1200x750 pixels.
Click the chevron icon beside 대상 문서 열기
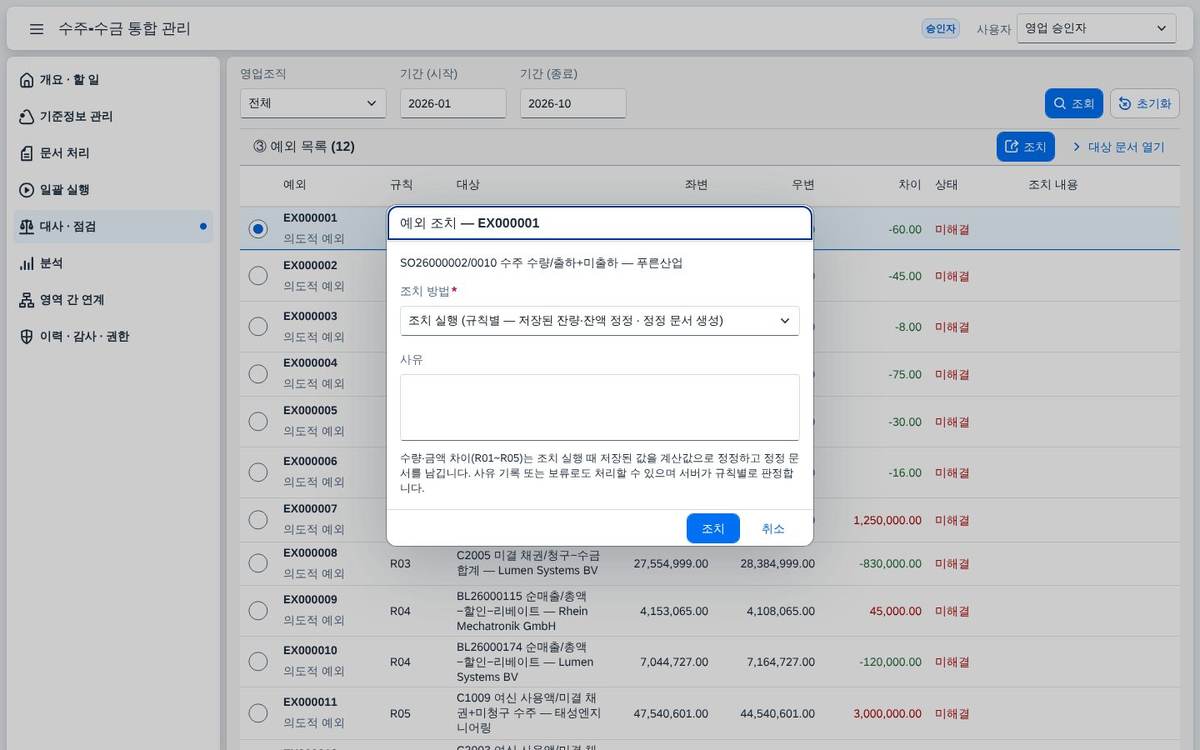tap(1077, 147)
